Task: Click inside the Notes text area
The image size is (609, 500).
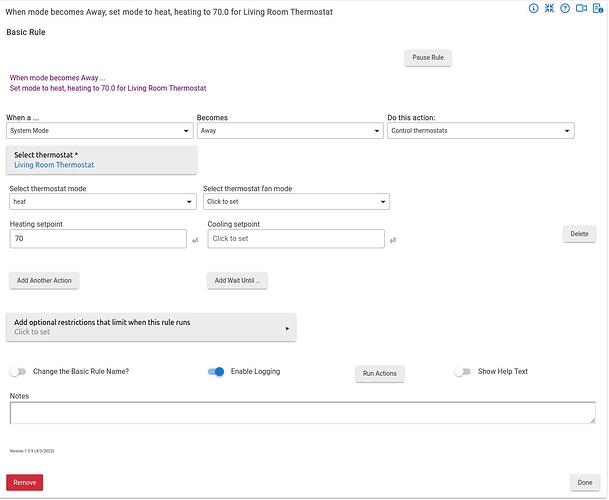Action: (303, 413)
